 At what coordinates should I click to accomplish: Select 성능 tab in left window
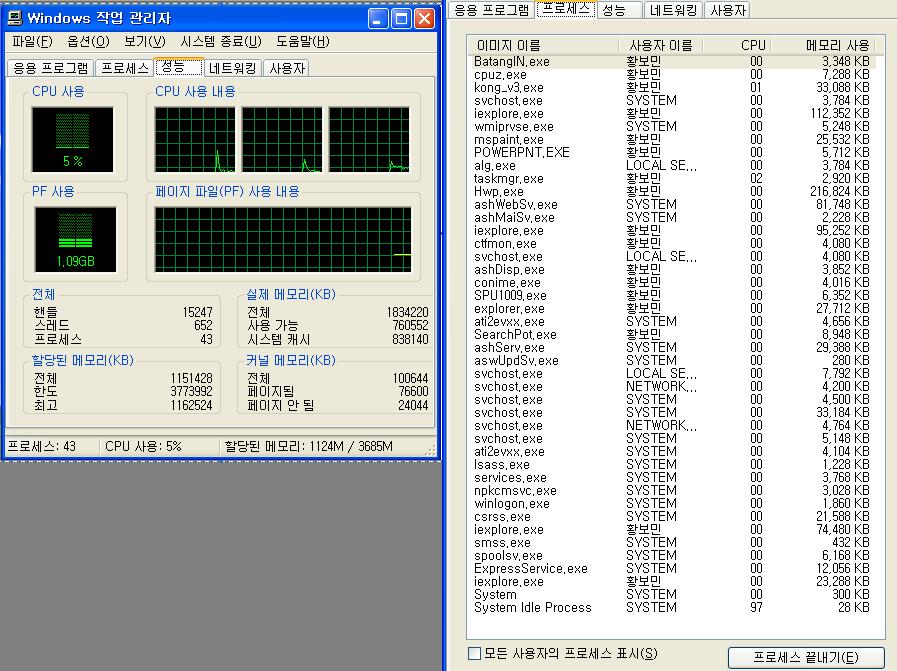click(x=178, y=66)
